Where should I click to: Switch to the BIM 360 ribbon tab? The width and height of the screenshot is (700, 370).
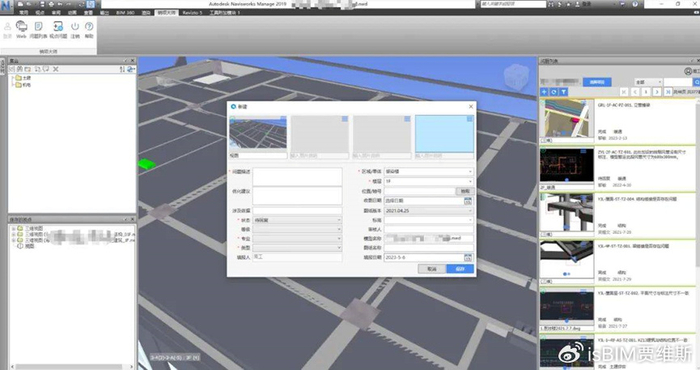[x=125, y=12]
